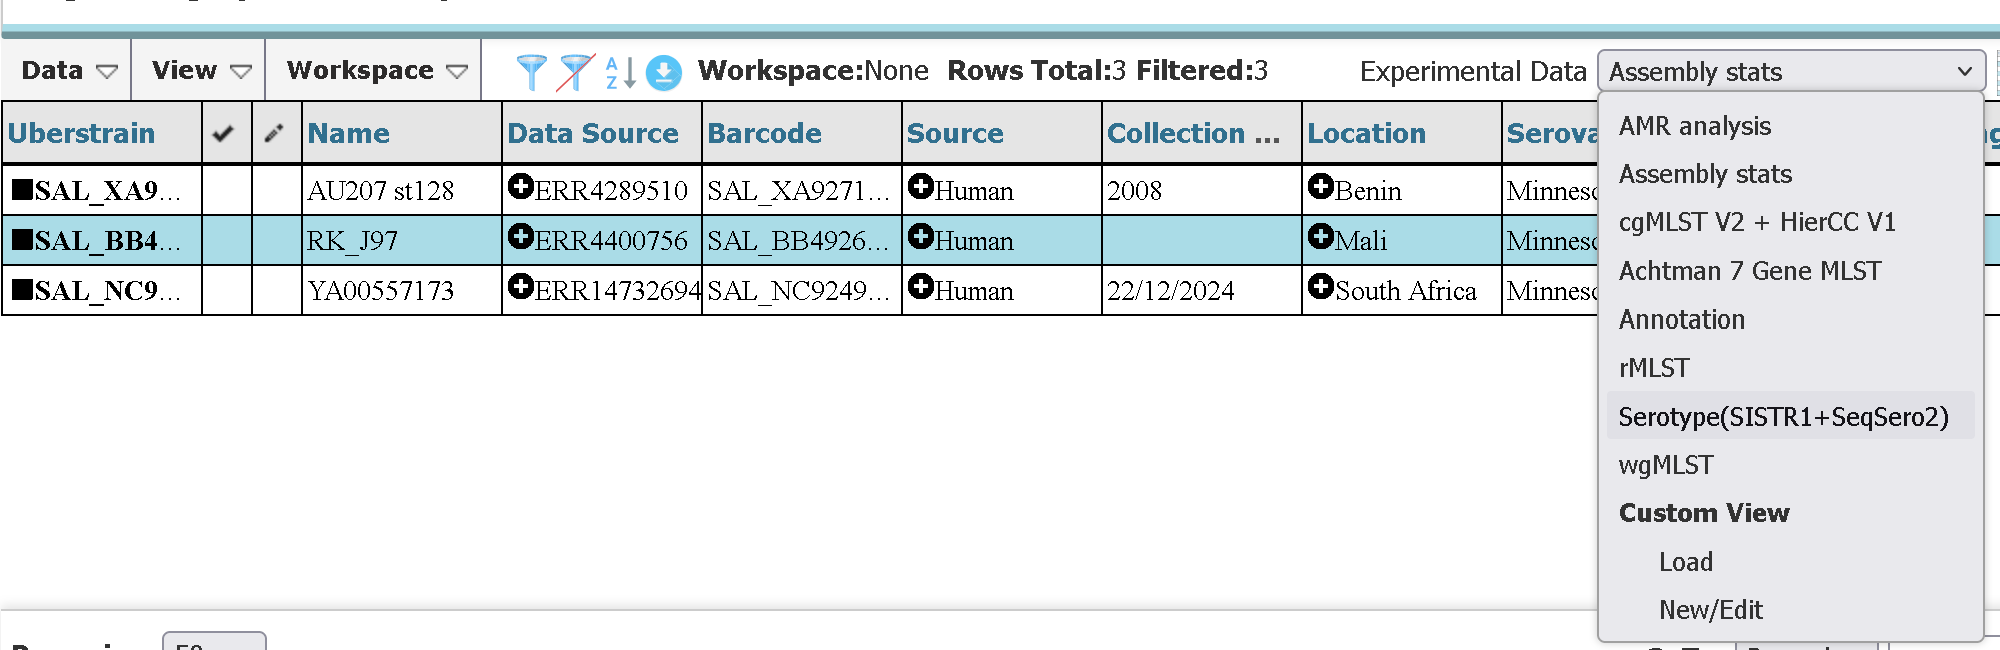Click the A-Z sort icon
The width and height of the screenshot is (2000, 650).
click(x=620, y=72)
